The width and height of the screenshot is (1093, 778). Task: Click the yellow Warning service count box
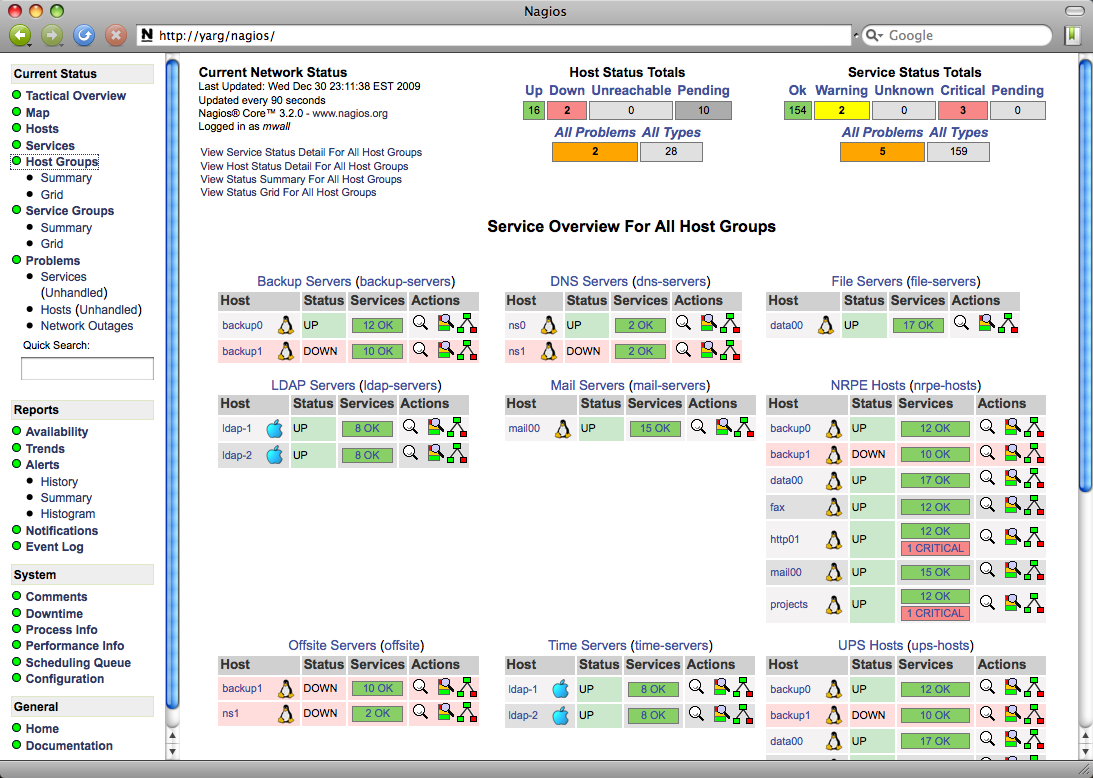click(841, 111)
